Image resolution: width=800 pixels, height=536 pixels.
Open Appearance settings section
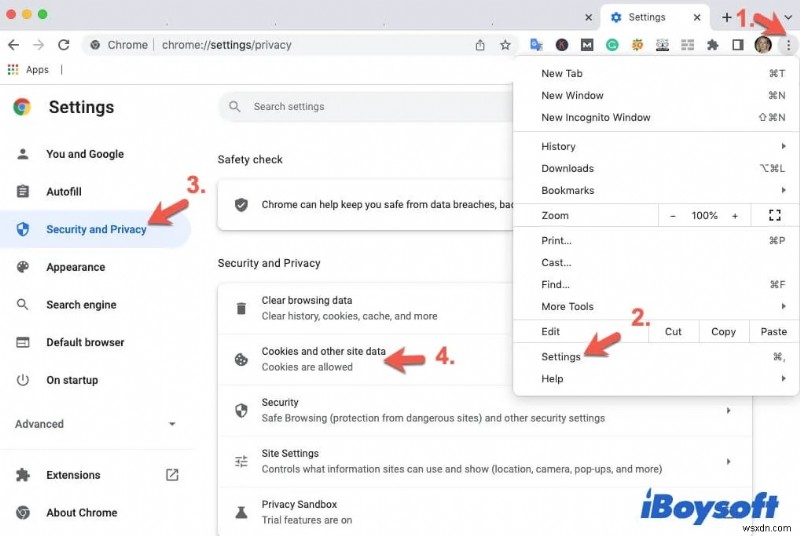point(76,267)
